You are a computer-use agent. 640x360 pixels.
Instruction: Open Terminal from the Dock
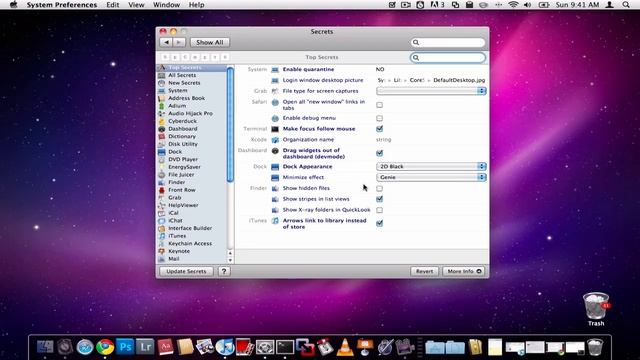(x=285, y=347)
